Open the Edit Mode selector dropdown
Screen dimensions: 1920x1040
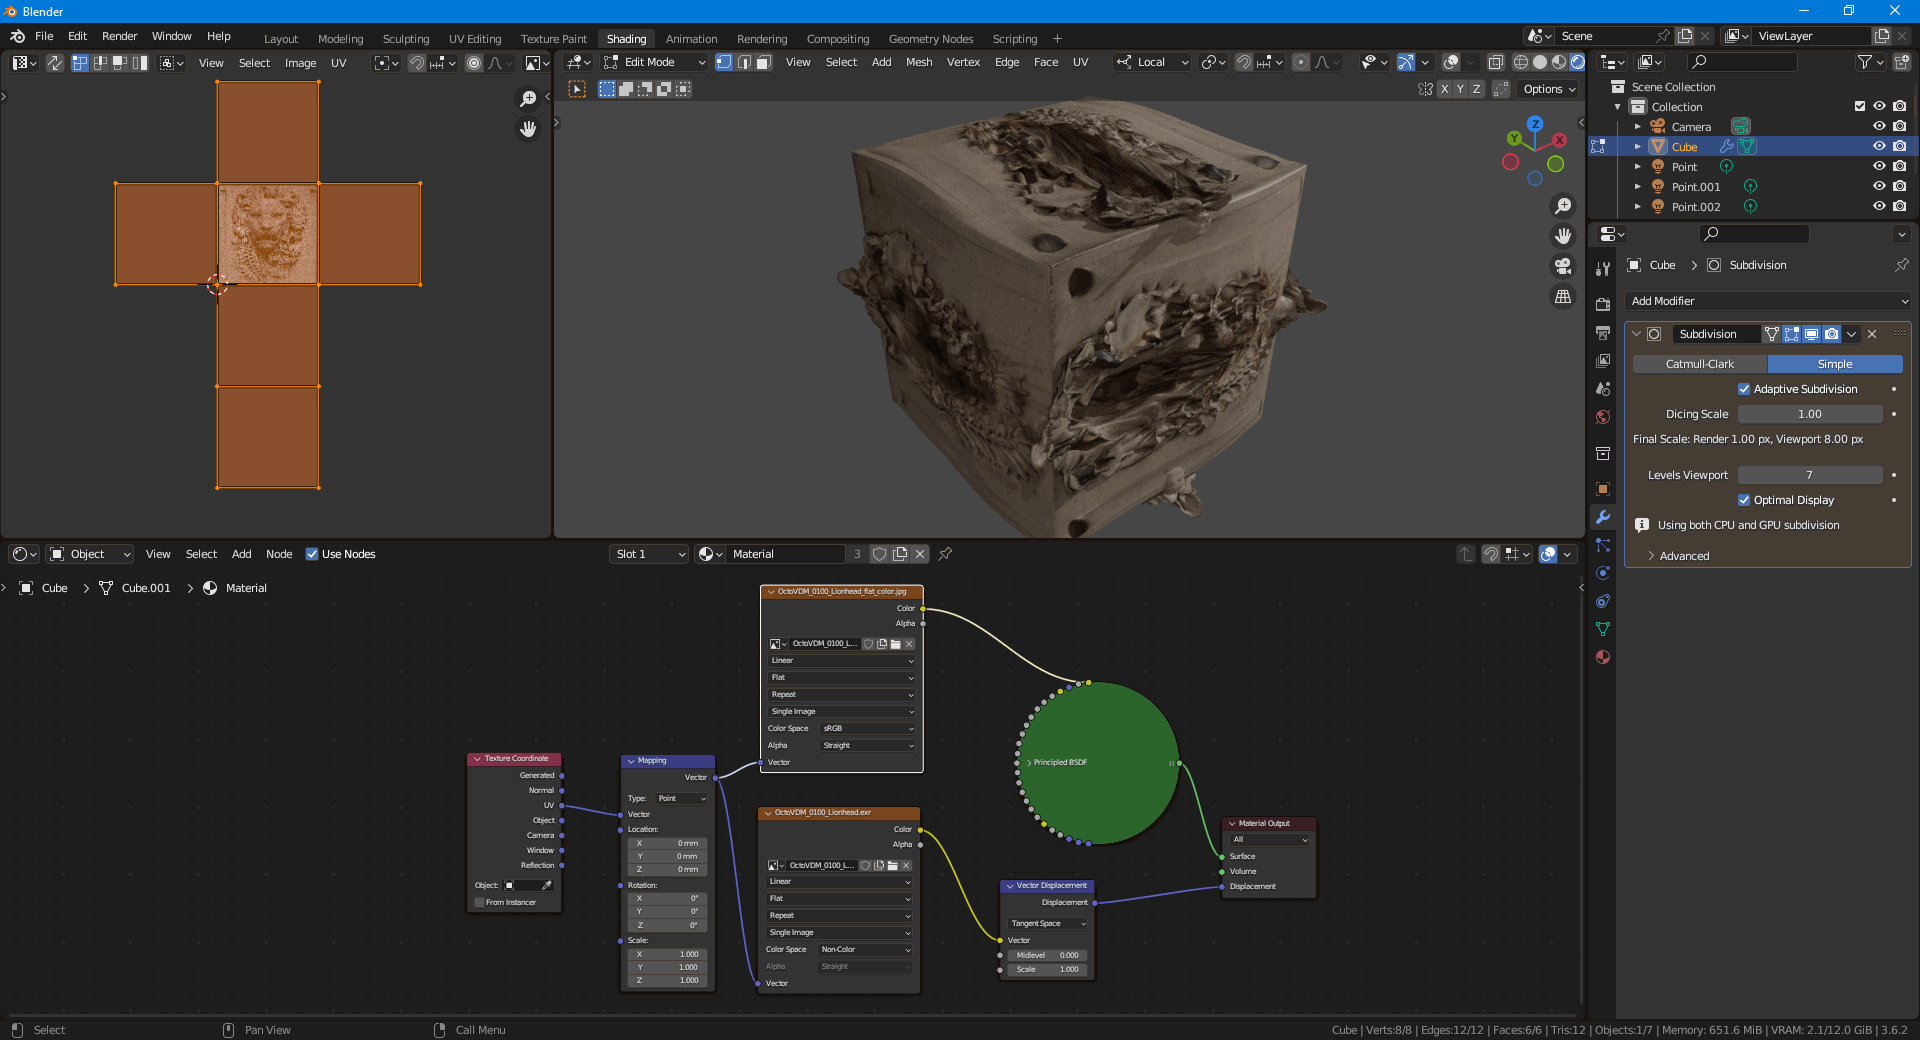pos(654,62)
